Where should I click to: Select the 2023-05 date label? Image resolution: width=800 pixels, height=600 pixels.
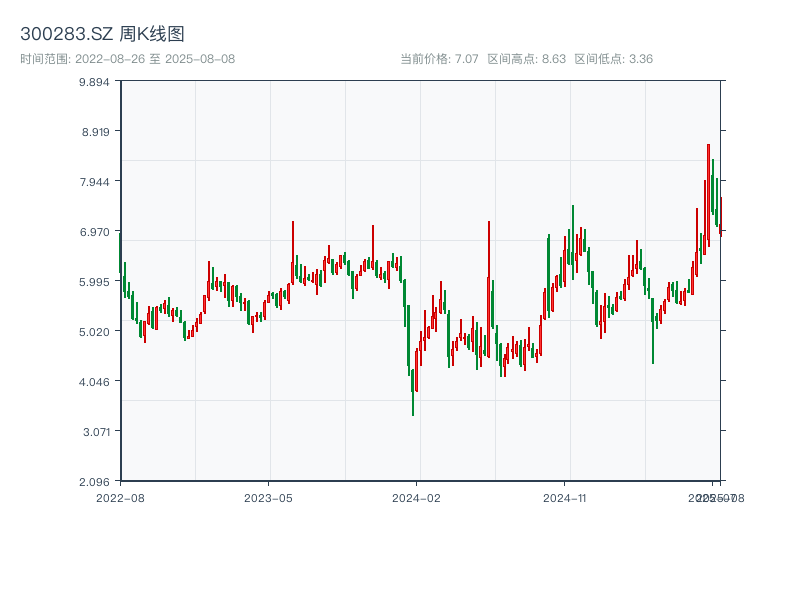click(x=268, y=497)
